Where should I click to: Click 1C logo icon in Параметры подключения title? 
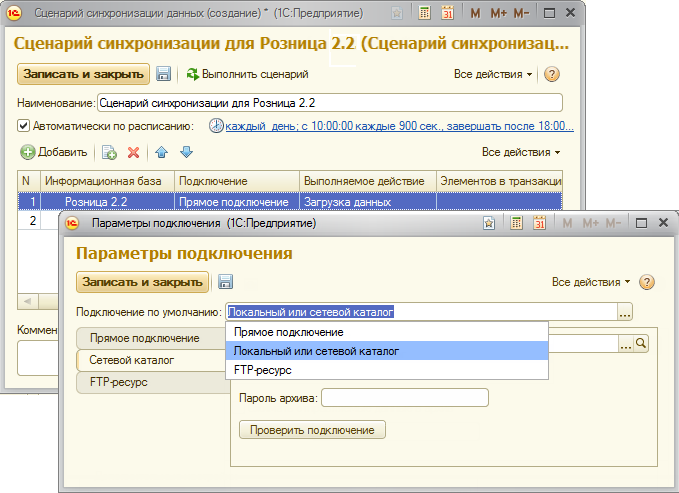[x=72, y=223]
